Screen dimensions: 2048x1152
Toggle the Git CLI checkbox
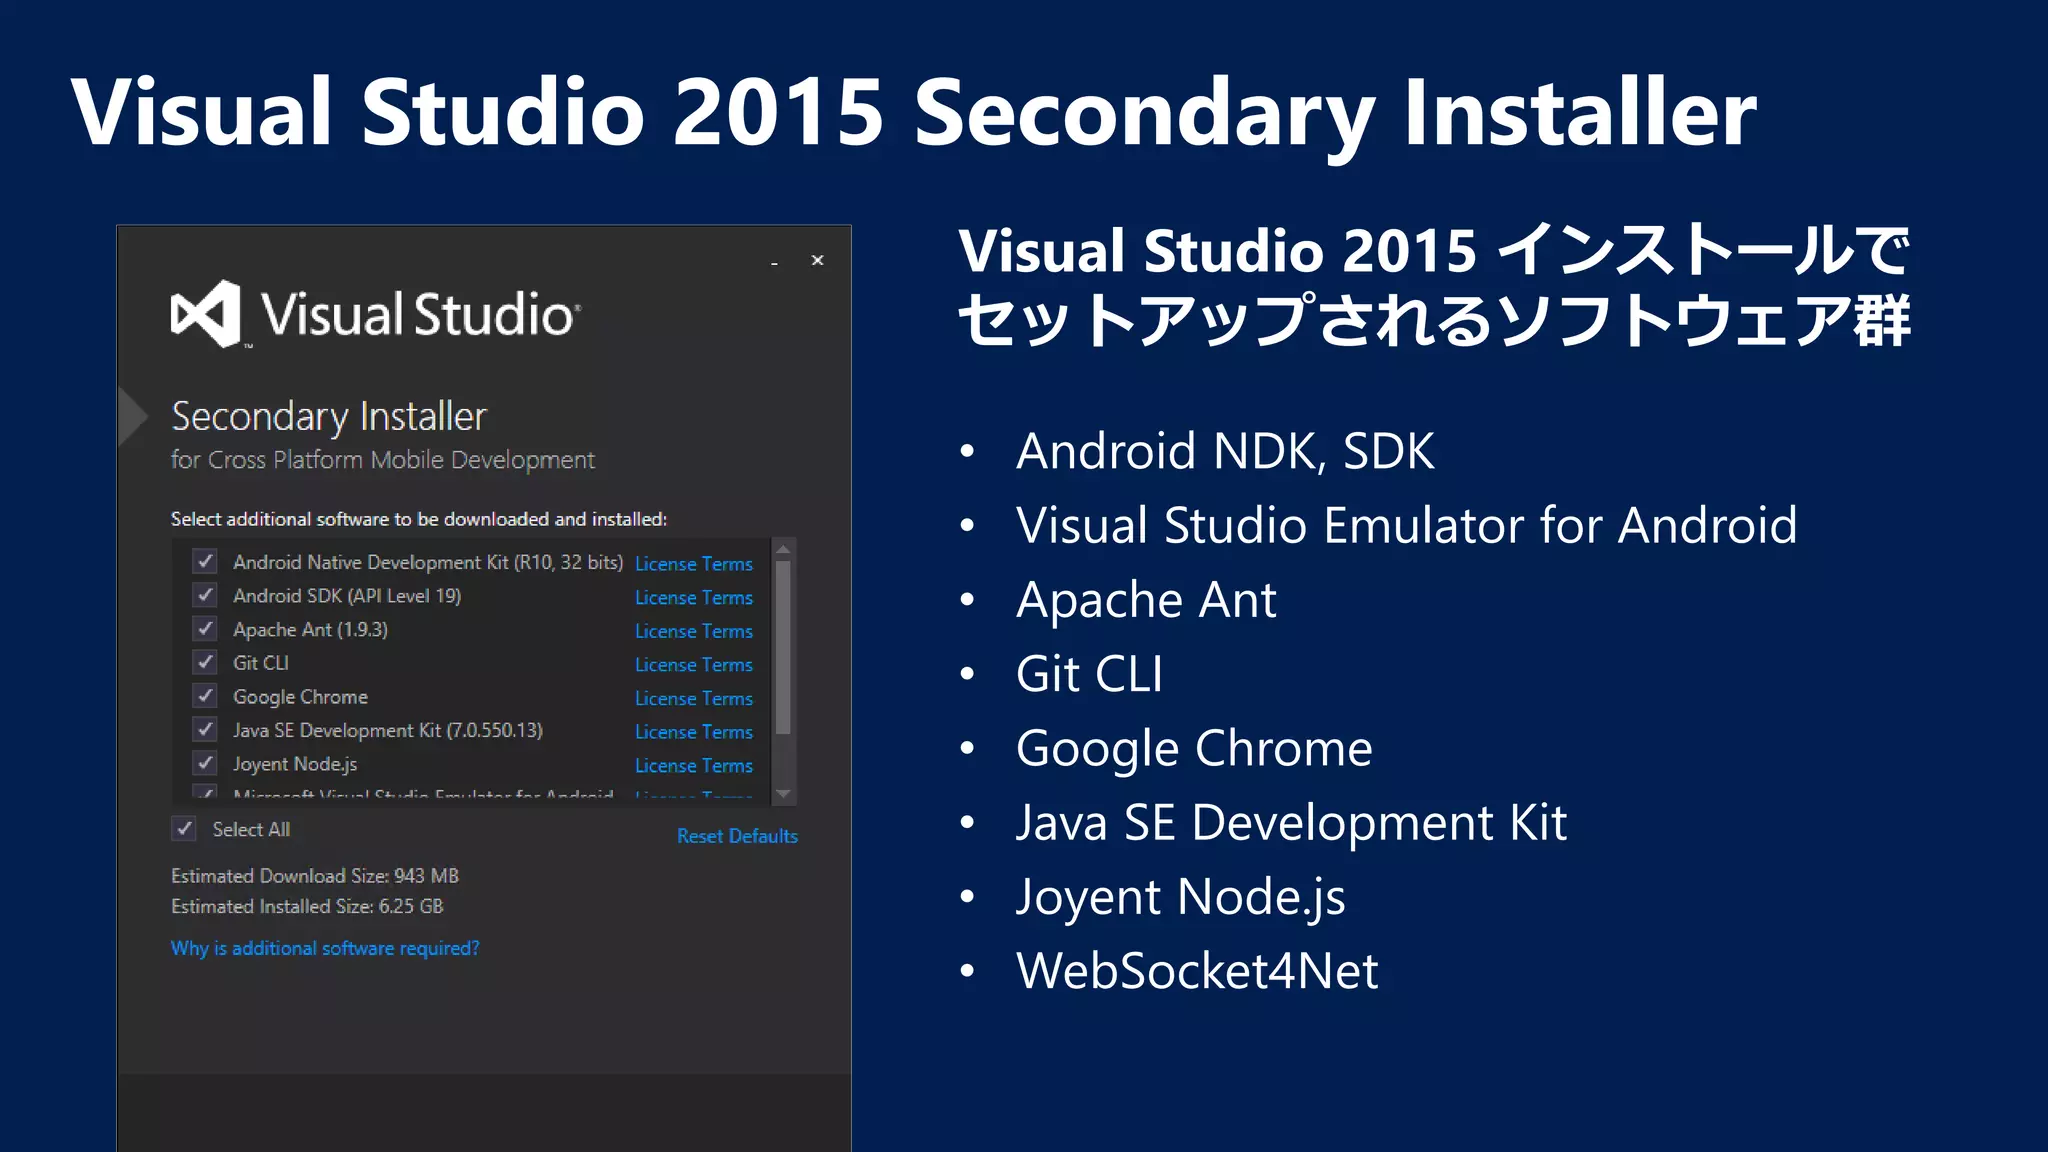pyautogui.click(x=205, y=662)
